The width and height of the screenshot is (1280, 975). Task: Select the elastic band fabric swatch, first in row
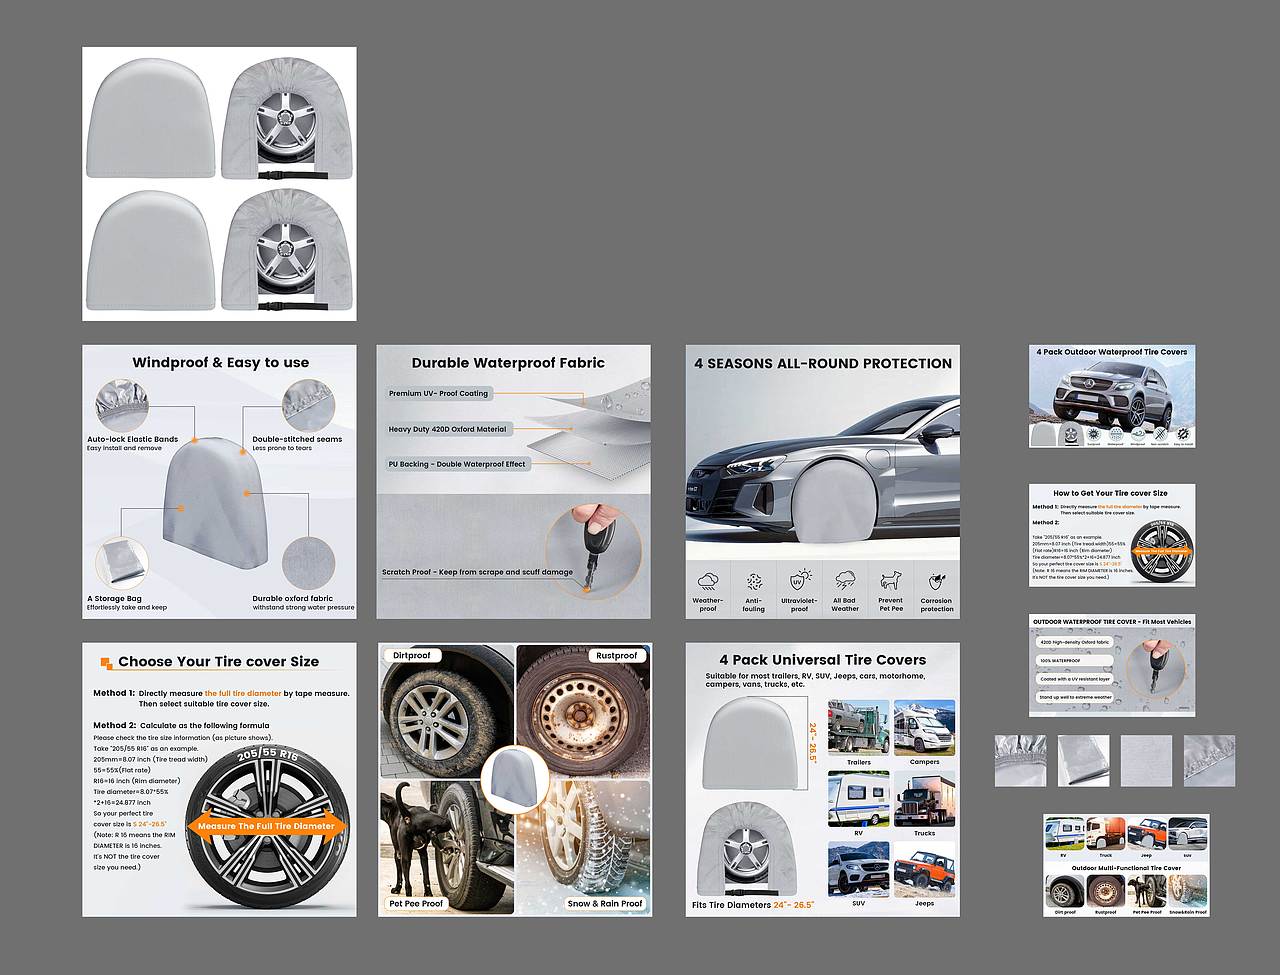[1021, 761]
